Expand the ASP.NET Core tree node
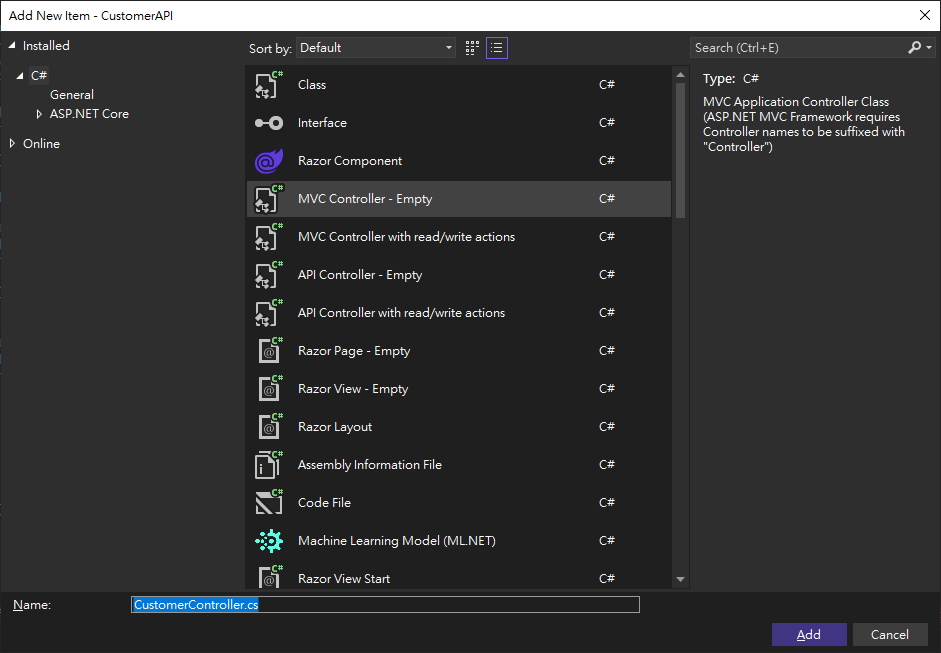Viewport: 941px width, 653px height. 39,114
